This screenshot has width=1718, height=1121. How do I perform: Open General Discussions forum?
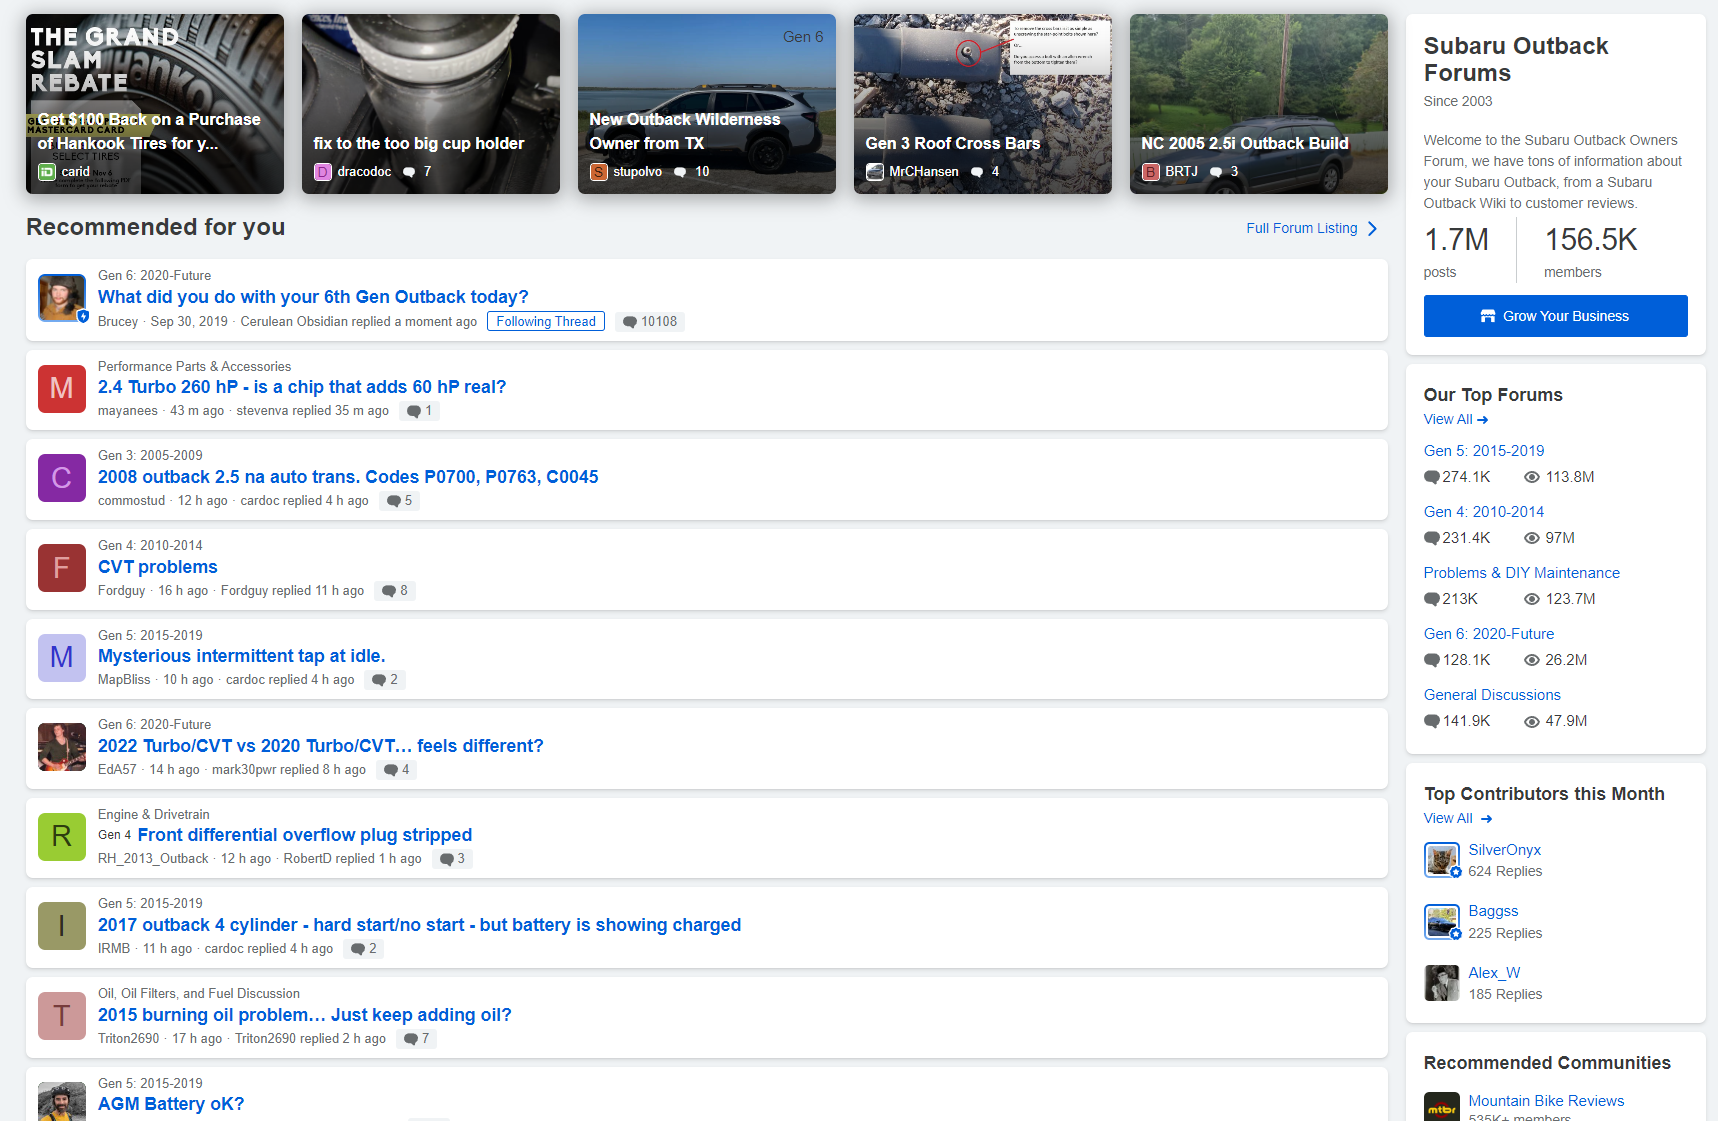pos(1491,695)
